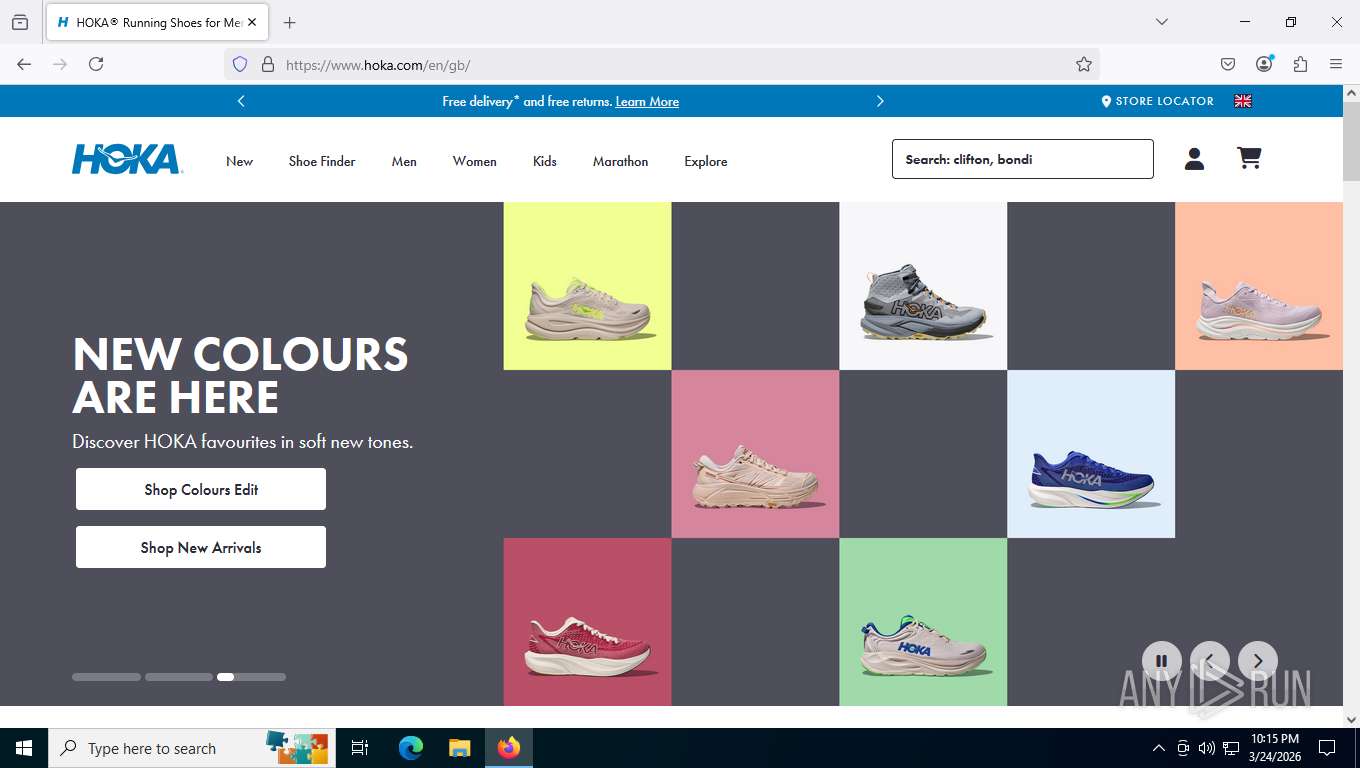
Task: Click the Firefox taskbar icon
Action: tap(509, 748)
